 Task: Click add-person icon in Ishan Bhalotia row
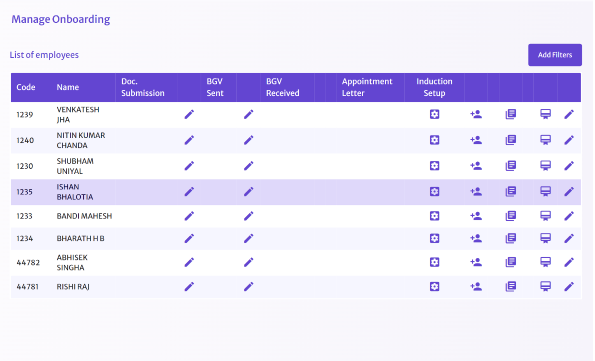(476, 191)
